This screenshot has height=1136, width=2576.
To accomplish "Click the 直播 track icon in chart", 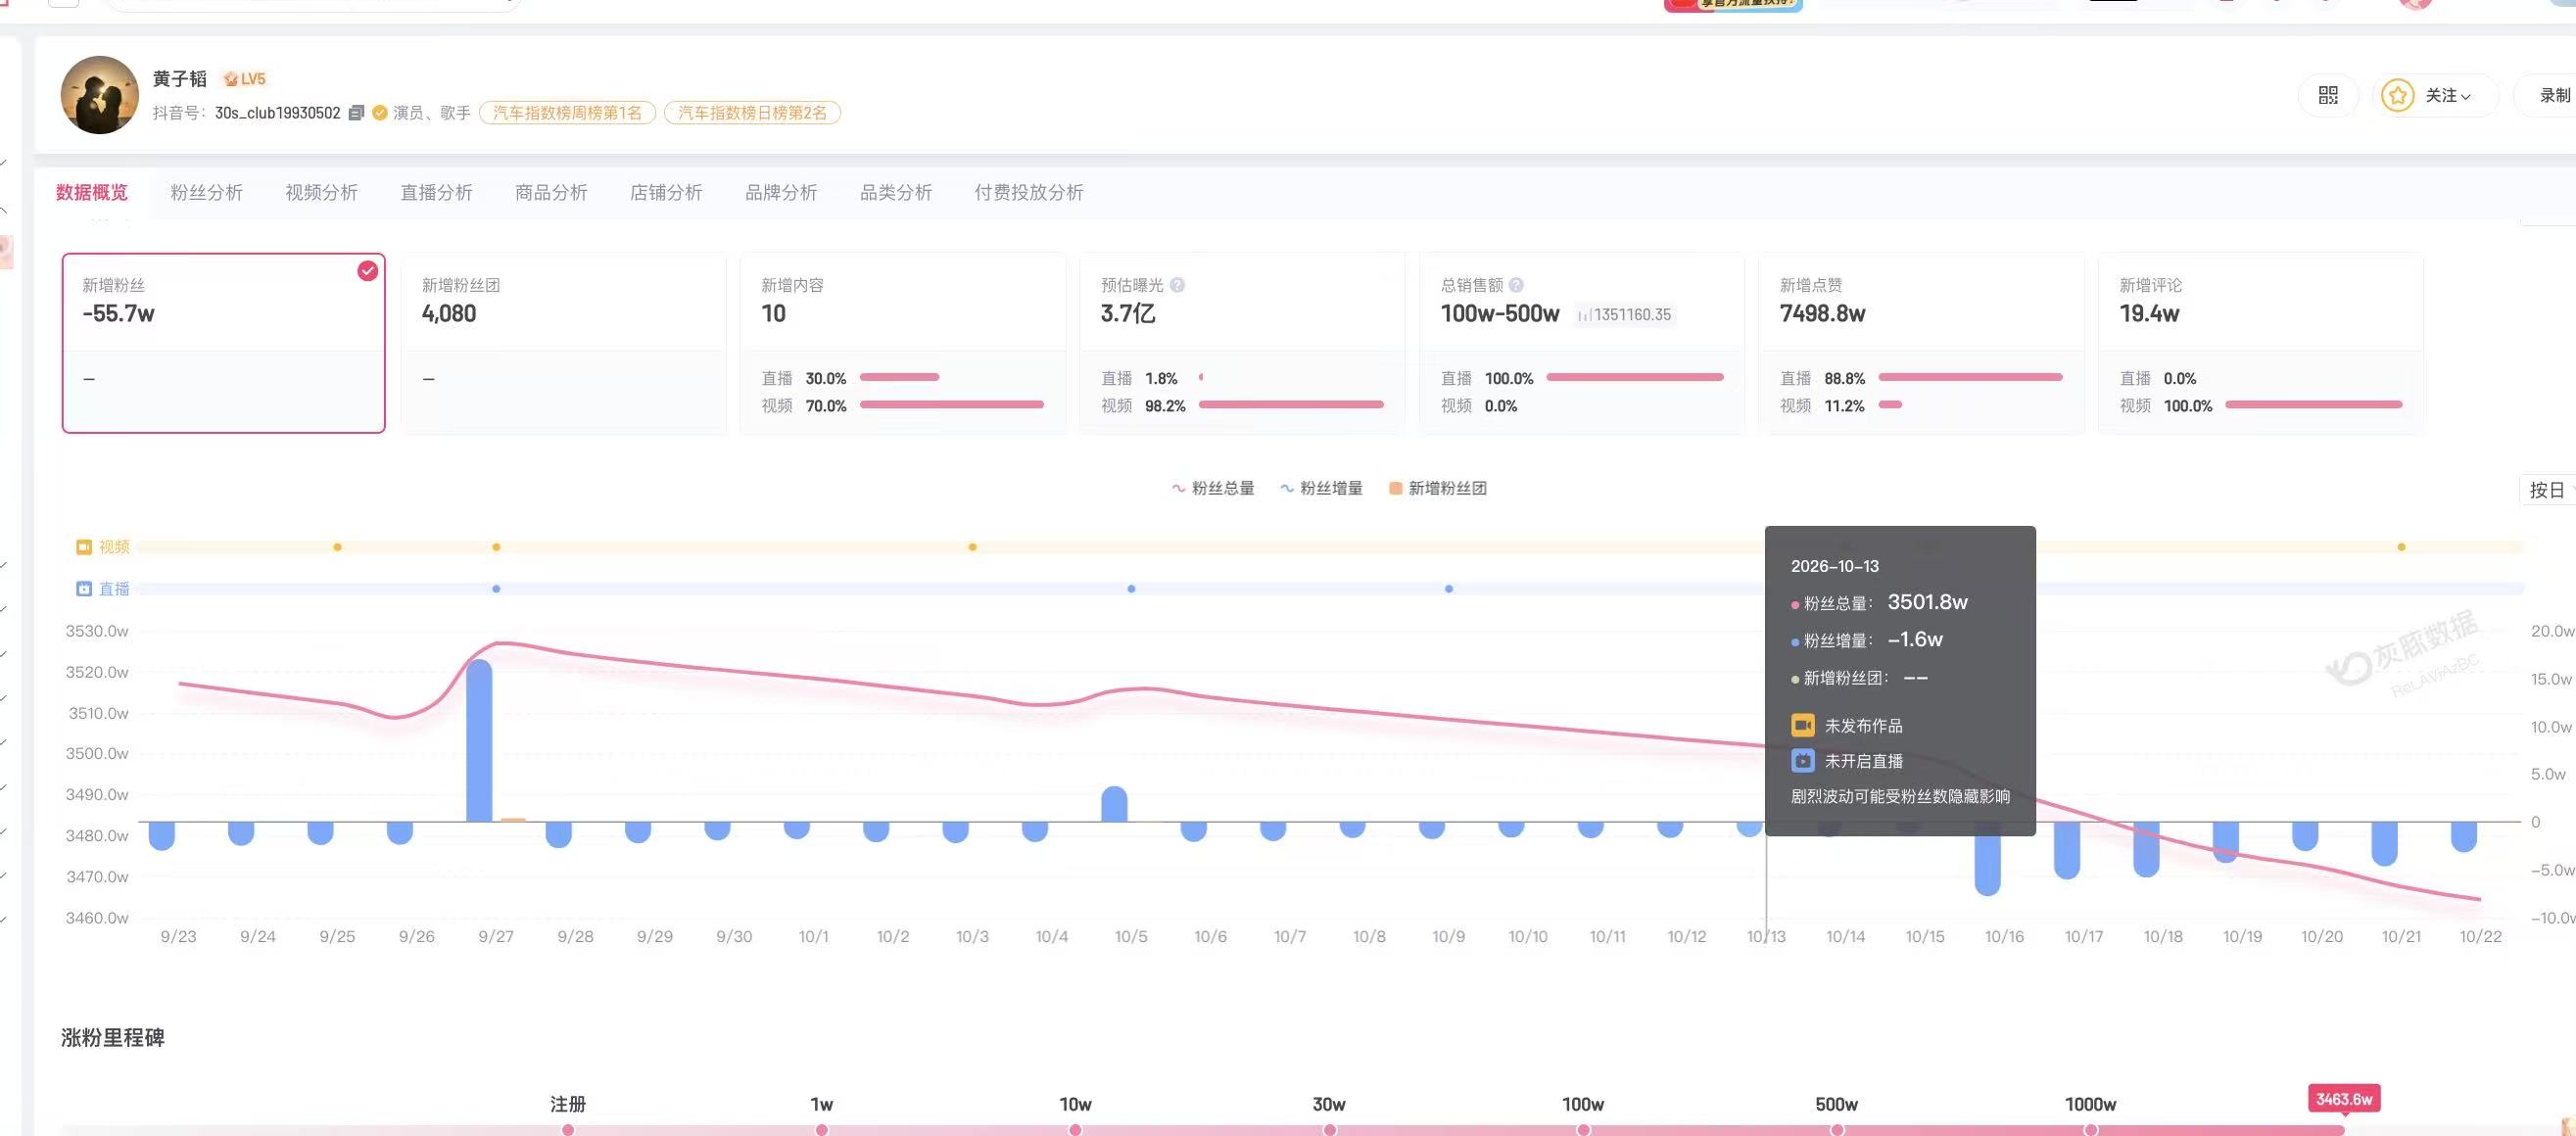I will 84,589.
